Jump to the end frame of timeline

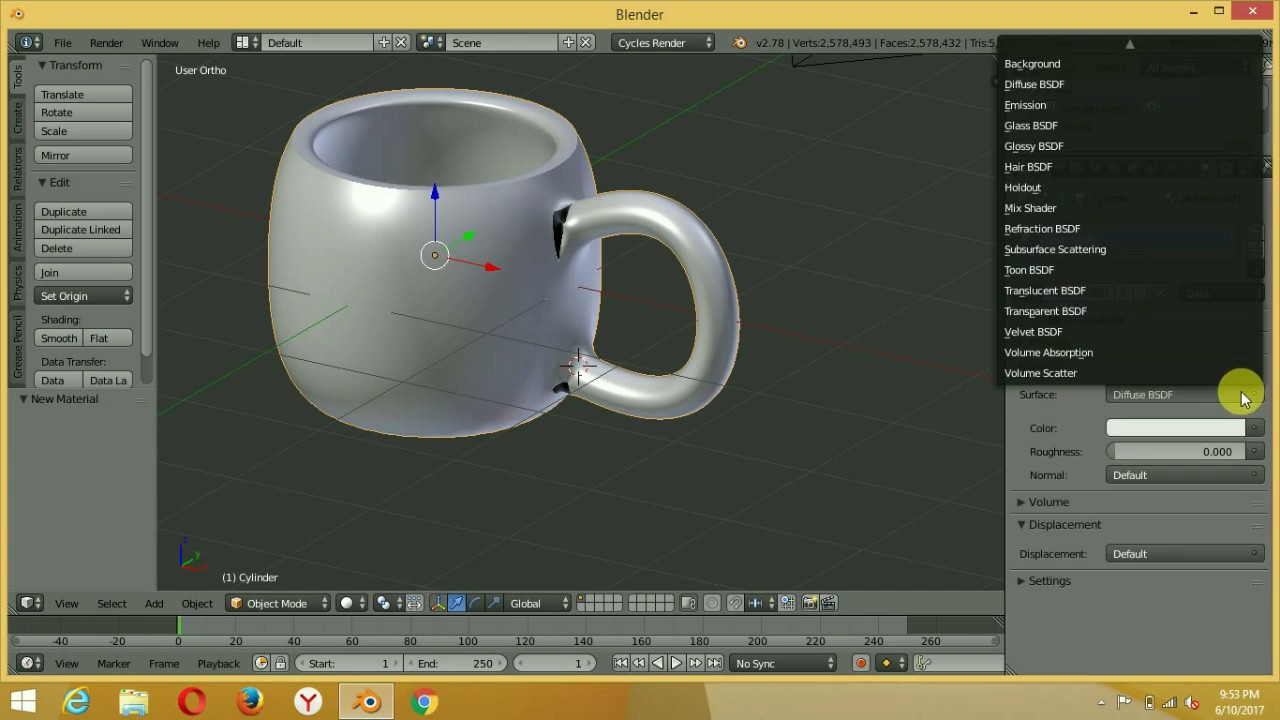click(x=714, y=663)
